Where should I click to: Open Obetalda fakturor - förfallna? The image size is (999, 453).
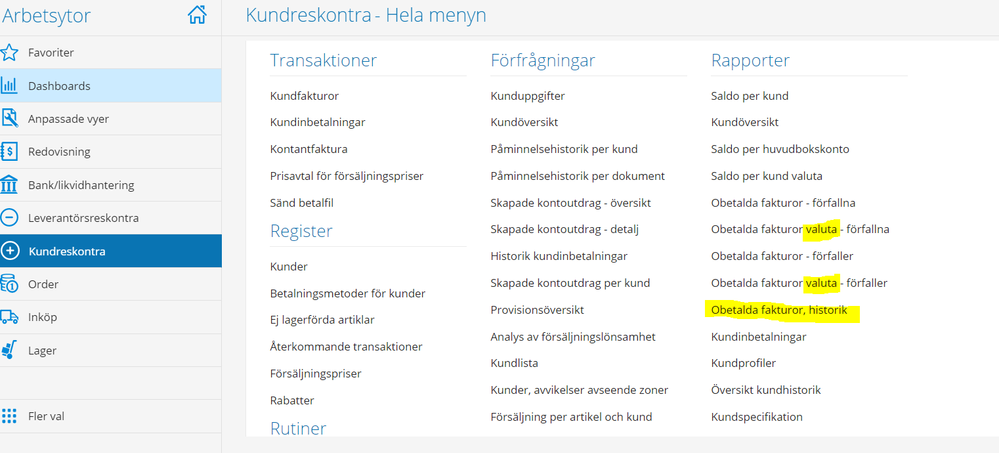click(783, 203)
